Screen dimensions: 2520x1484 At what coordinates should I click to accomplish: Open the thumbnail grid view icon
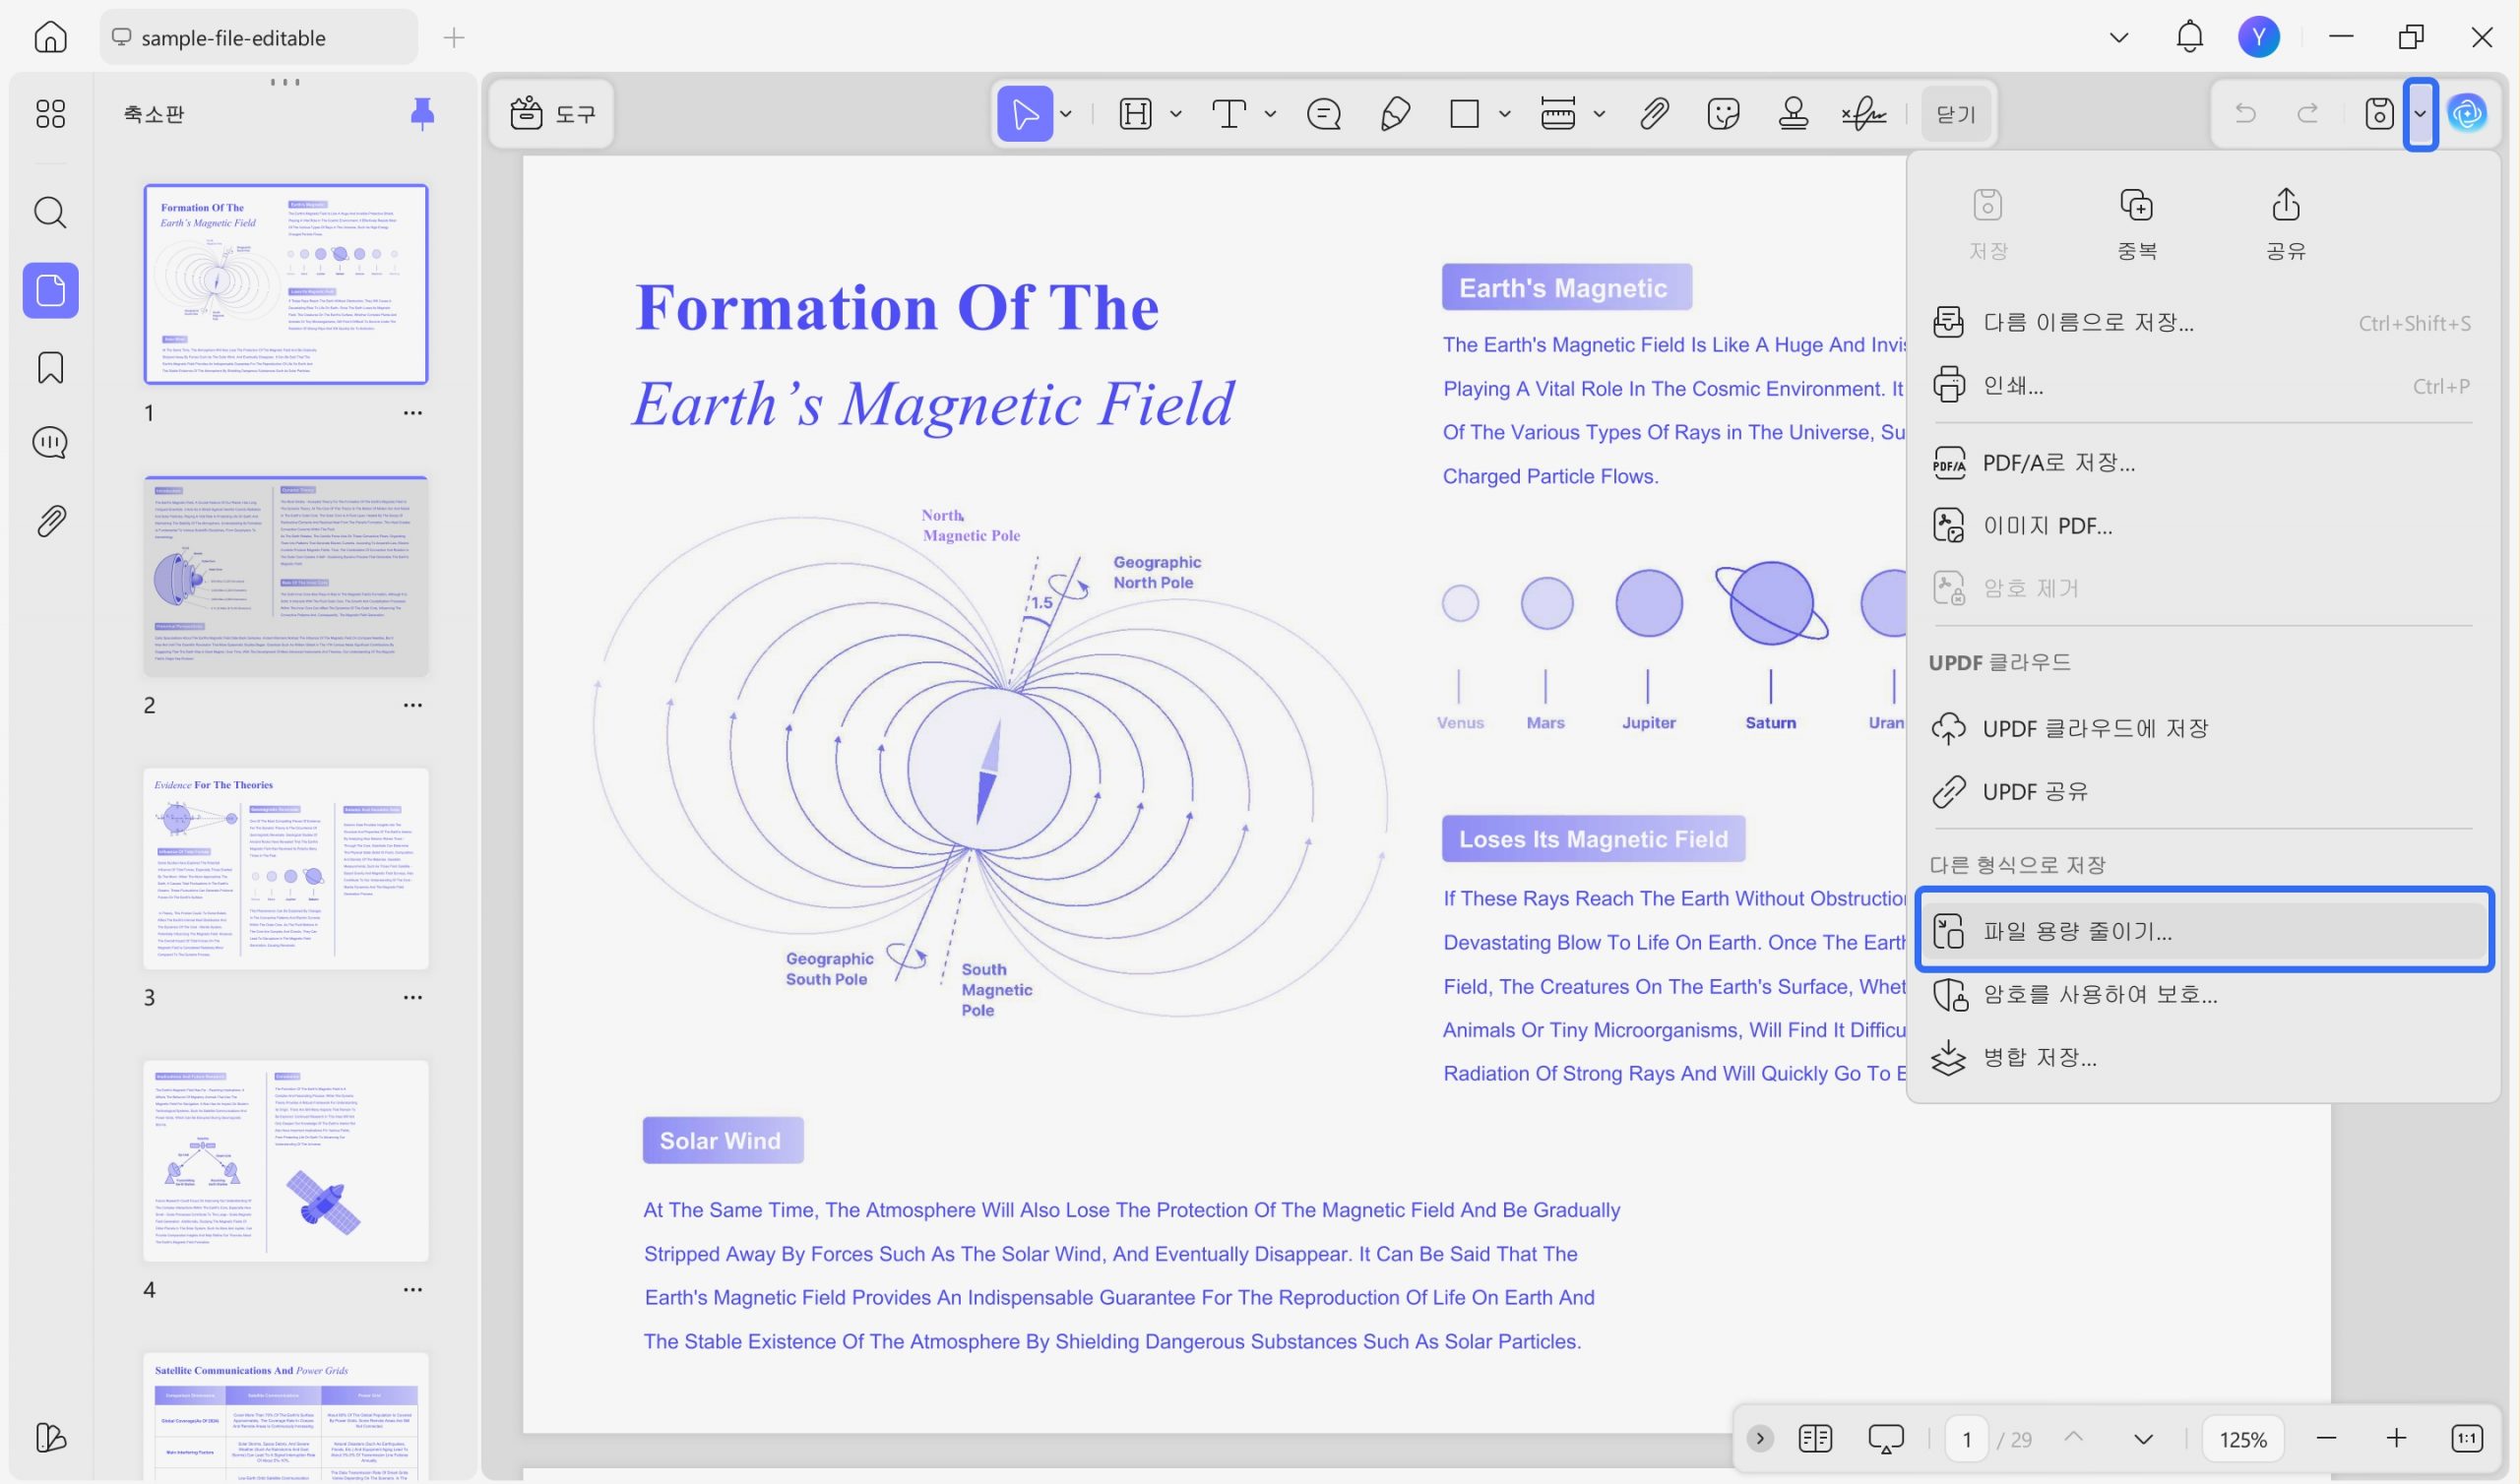click(50, 113)
